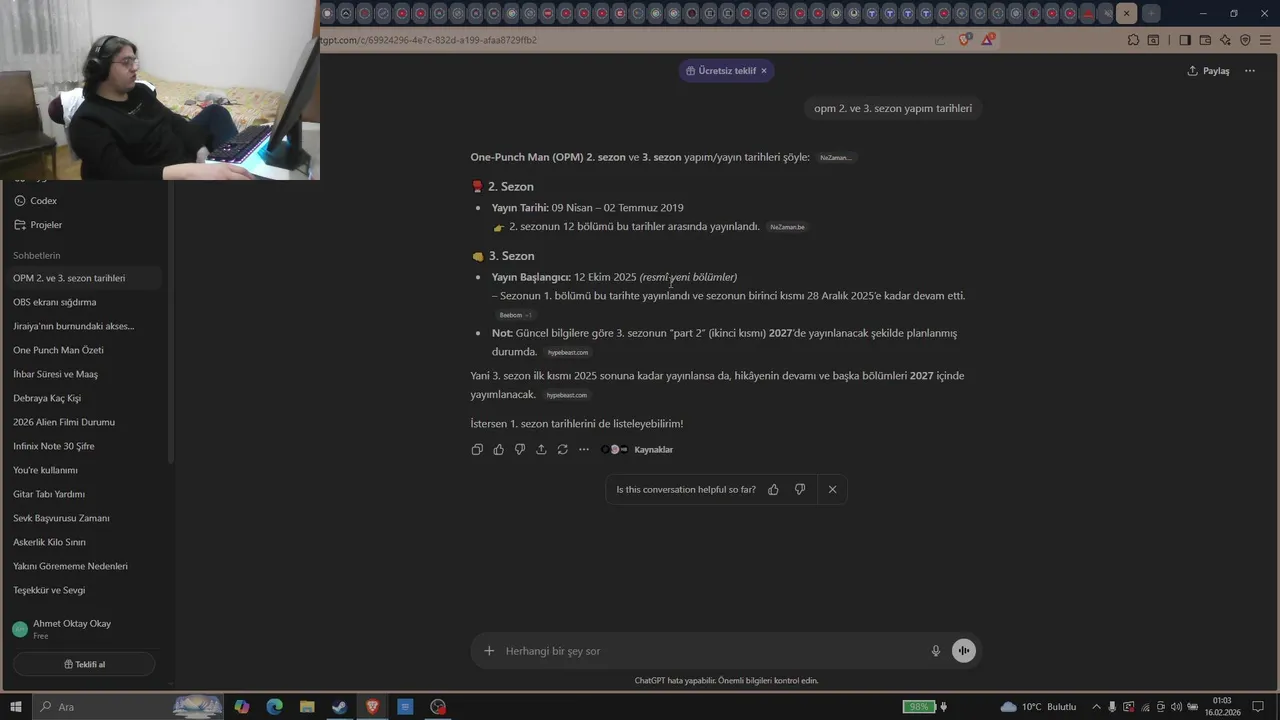Close the active browser tab
This screenshot has width=1280, height=720.
tap(1127, 13)
